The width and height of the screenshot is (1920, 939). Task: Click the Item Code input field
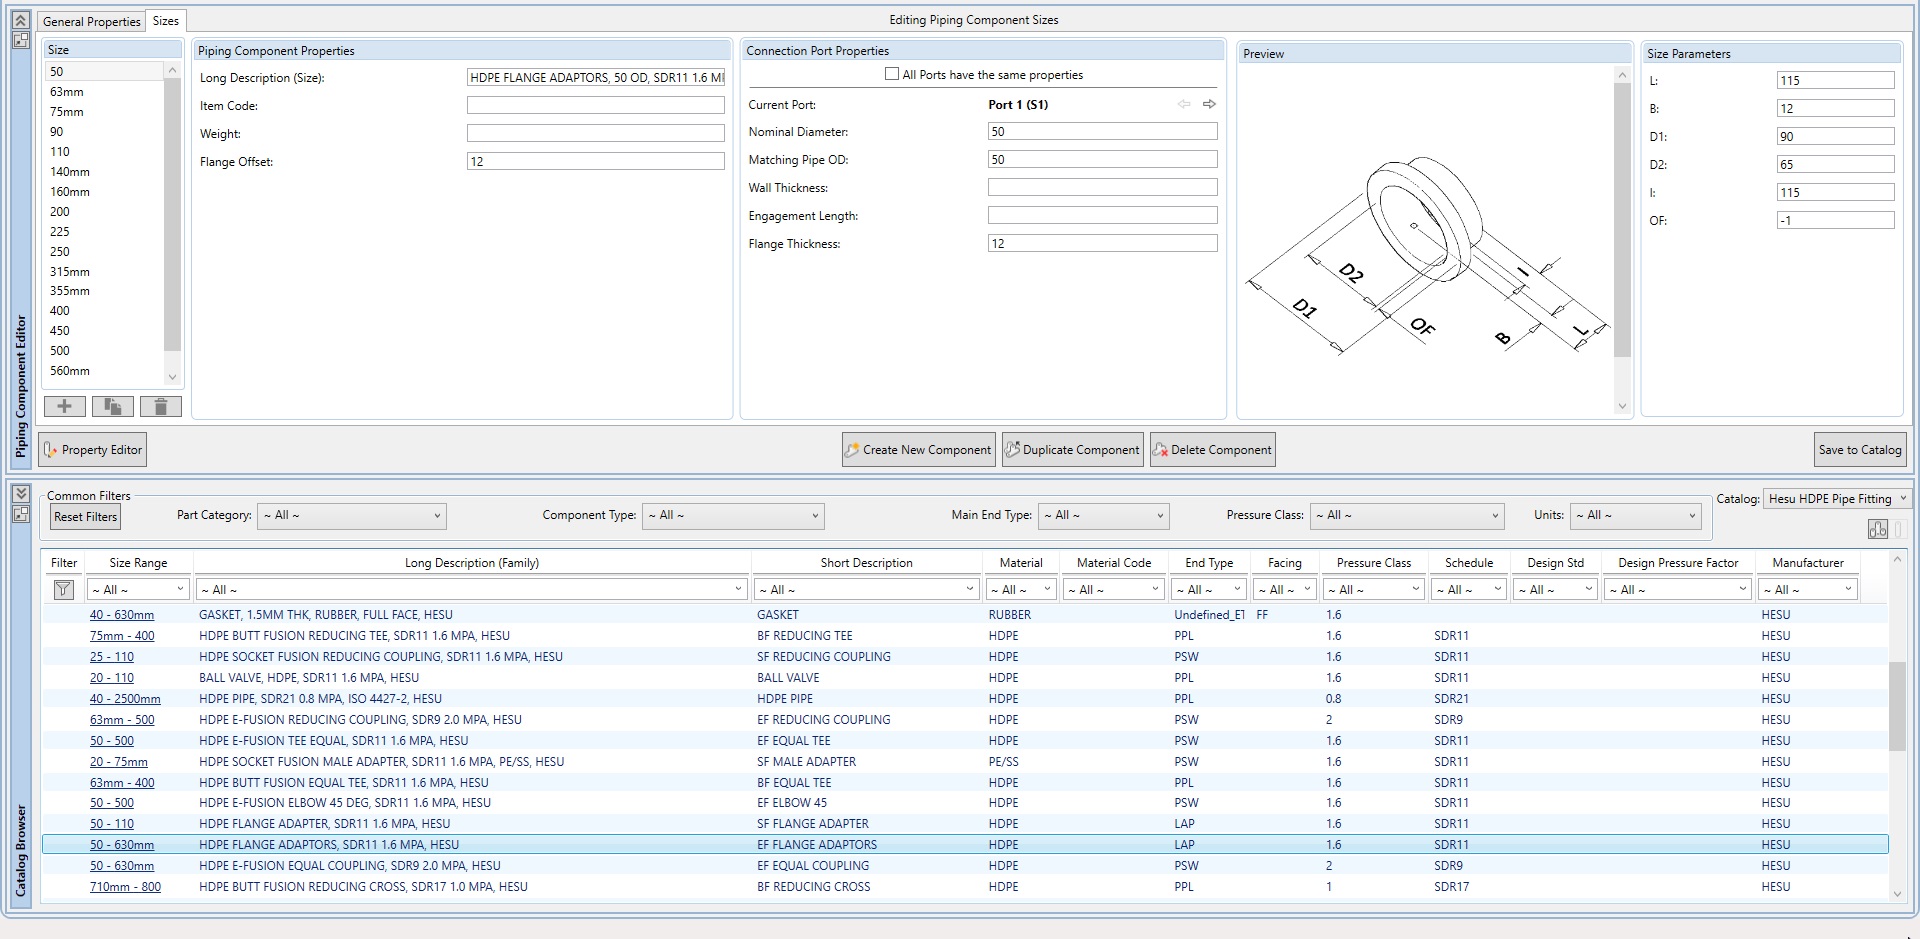tap(595, 106)
